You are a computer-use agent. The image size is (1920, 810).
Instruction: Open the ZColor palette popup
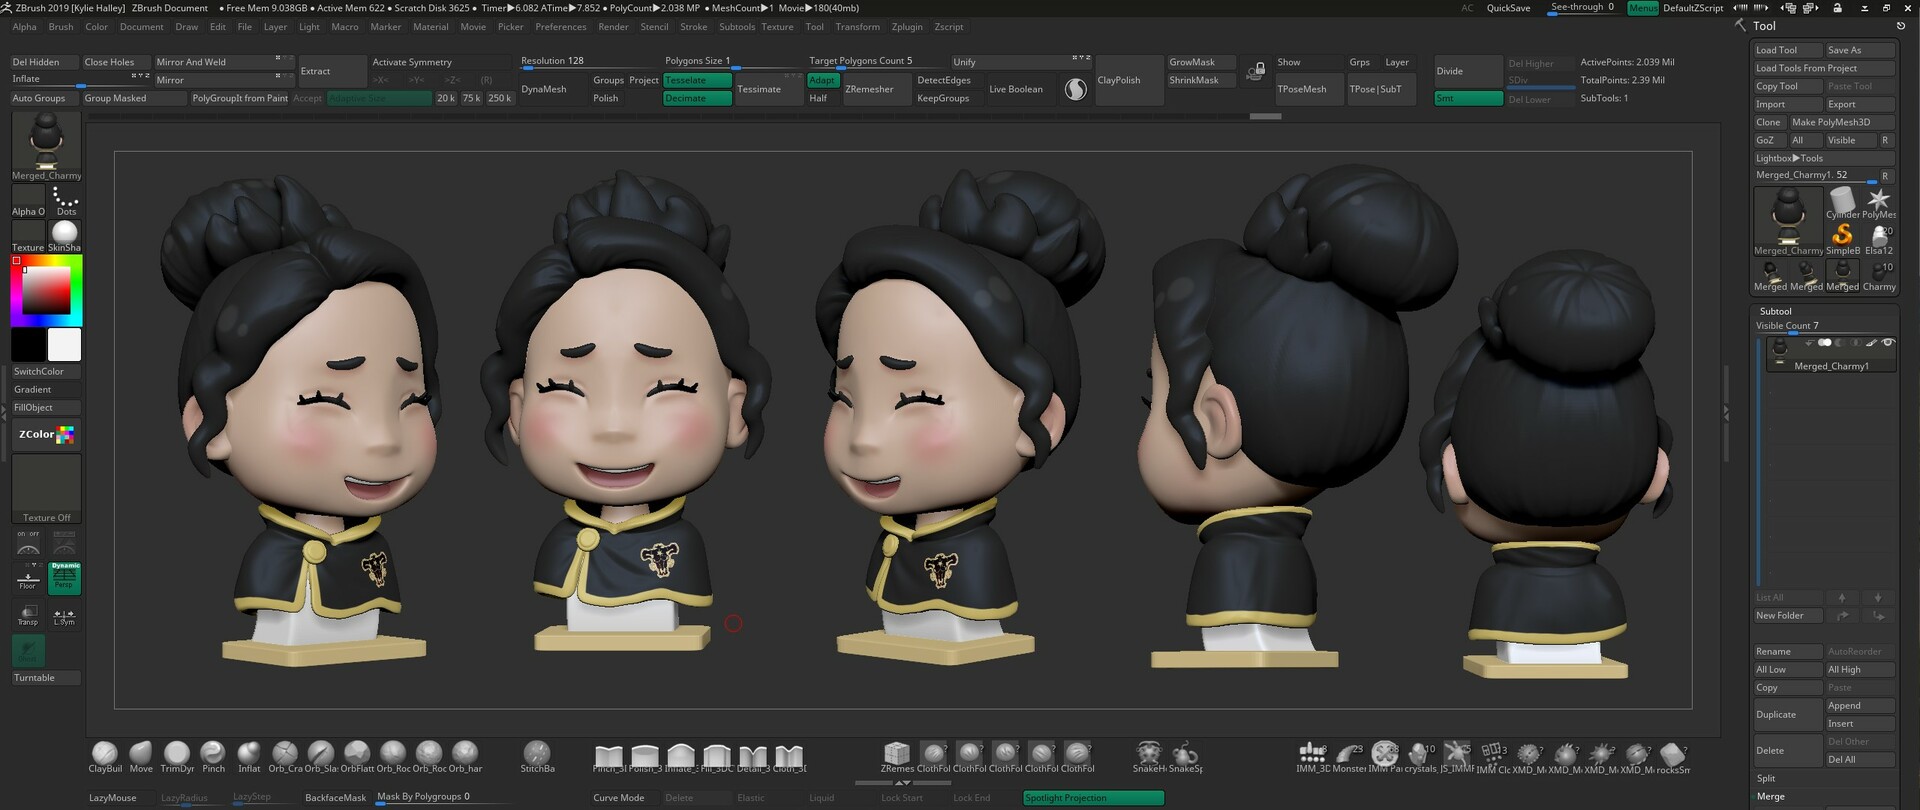(x=46, y=435)
